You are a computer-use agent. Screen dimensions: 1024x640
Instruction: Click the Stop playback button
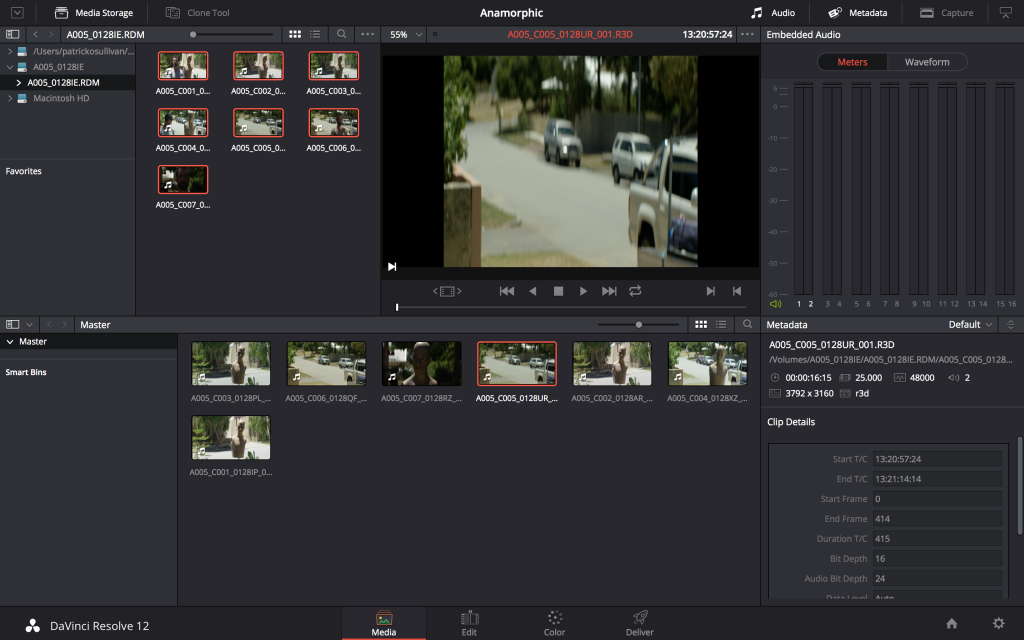pyautogui.click(x=558, y=291)
